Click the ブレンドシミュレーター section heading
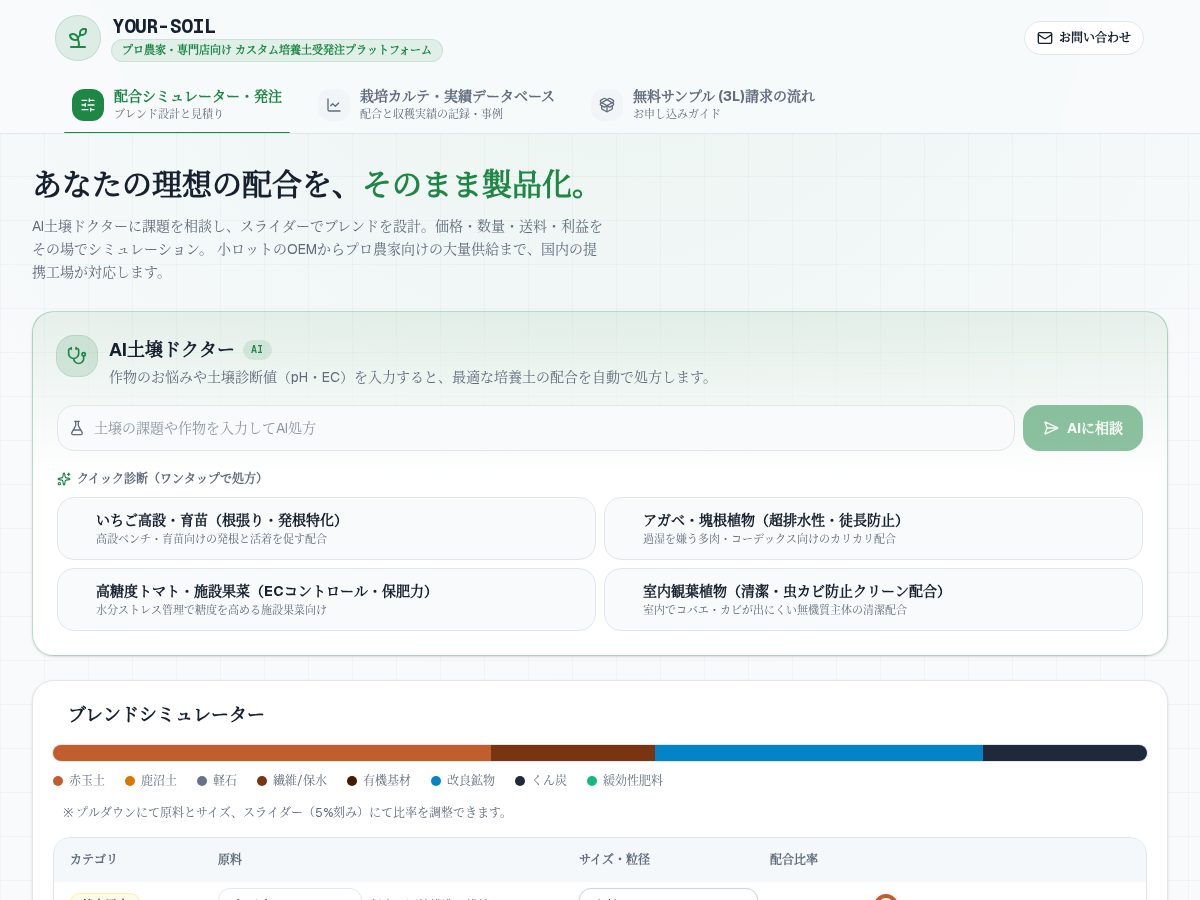 (x=166, y=714)
